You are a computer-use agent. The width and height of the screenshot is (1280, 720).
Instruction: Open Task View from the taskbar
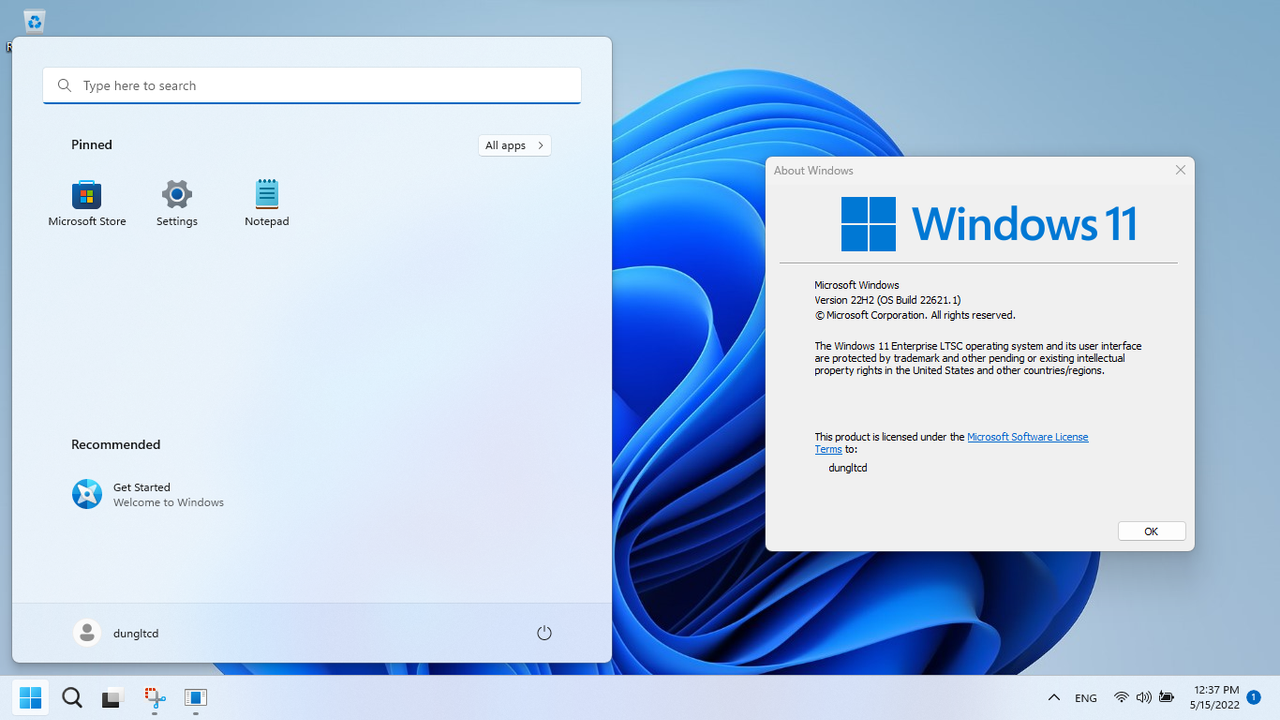coord(110,697)
